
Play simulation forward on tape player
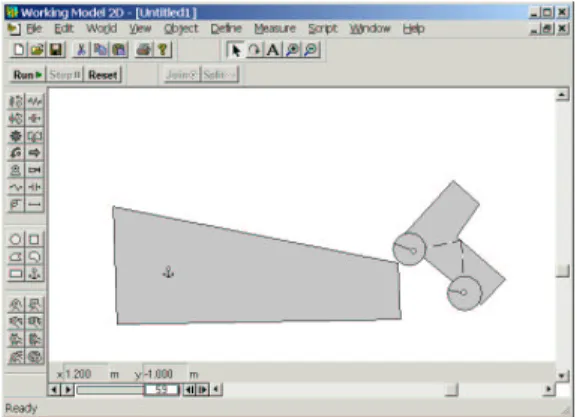(x=68, y=389)
